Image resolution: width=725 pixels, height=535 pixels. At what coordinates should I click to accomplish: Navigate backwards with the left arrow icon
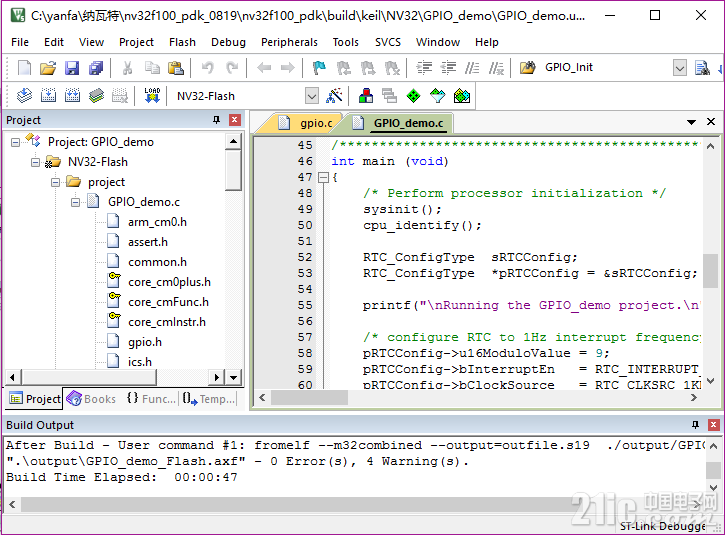pyautogui.click(x=264, y=68)
